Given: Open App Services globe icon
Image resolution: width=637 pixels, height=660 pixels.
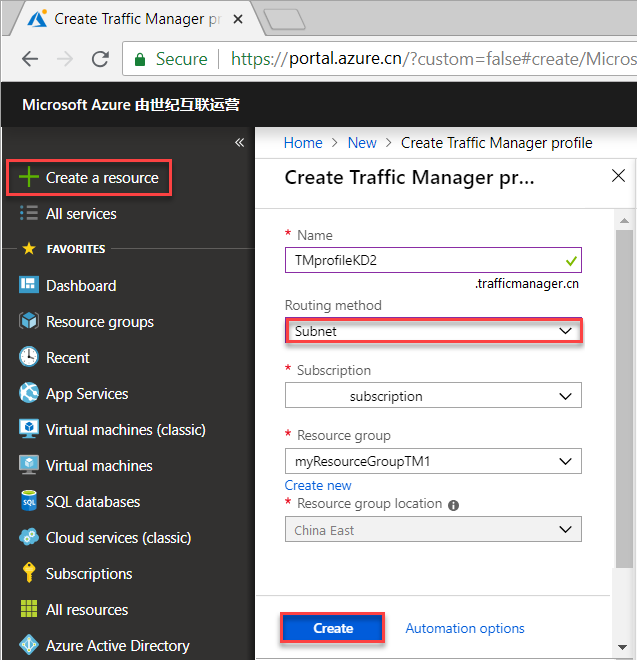Looking at the screenshot, I should coord(29,393).
